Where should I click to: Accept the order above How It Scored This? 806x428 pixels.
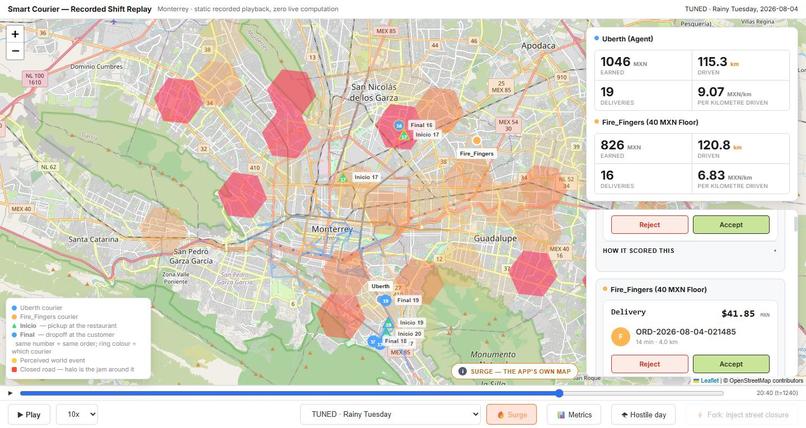tap(731, 225)
